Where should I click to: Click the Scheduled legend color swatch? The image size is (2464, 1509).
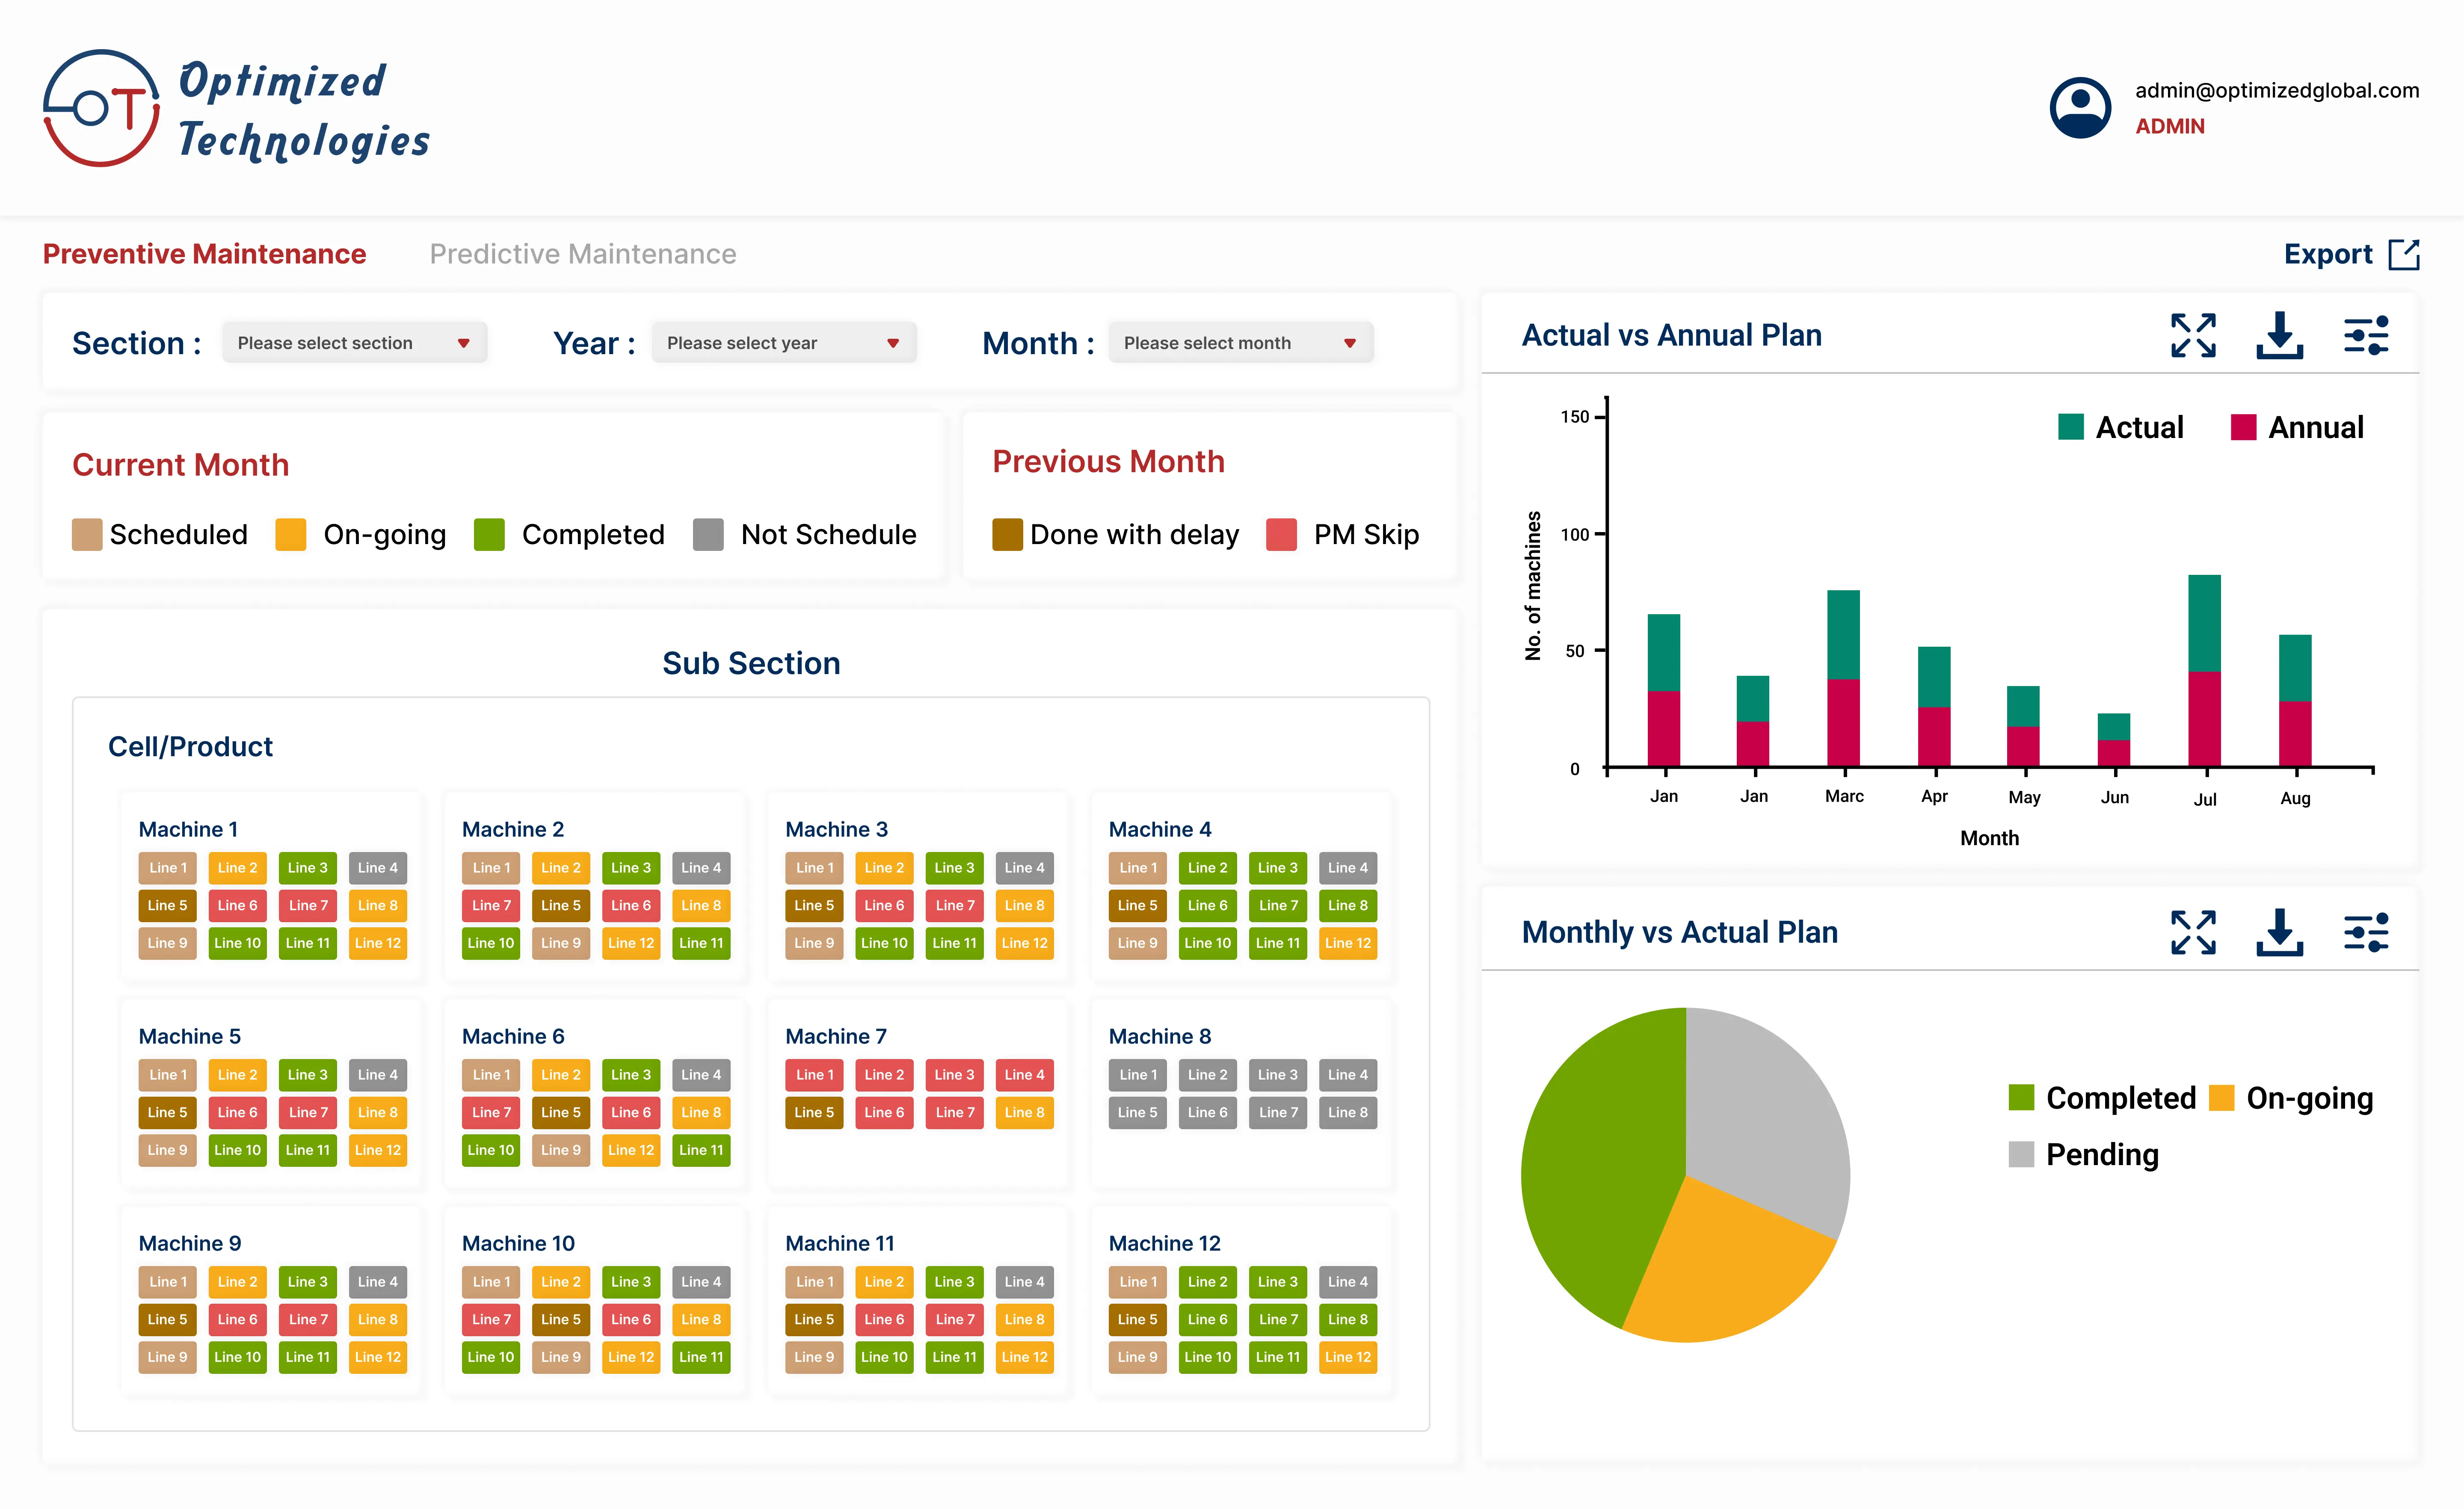coord(86,534)
